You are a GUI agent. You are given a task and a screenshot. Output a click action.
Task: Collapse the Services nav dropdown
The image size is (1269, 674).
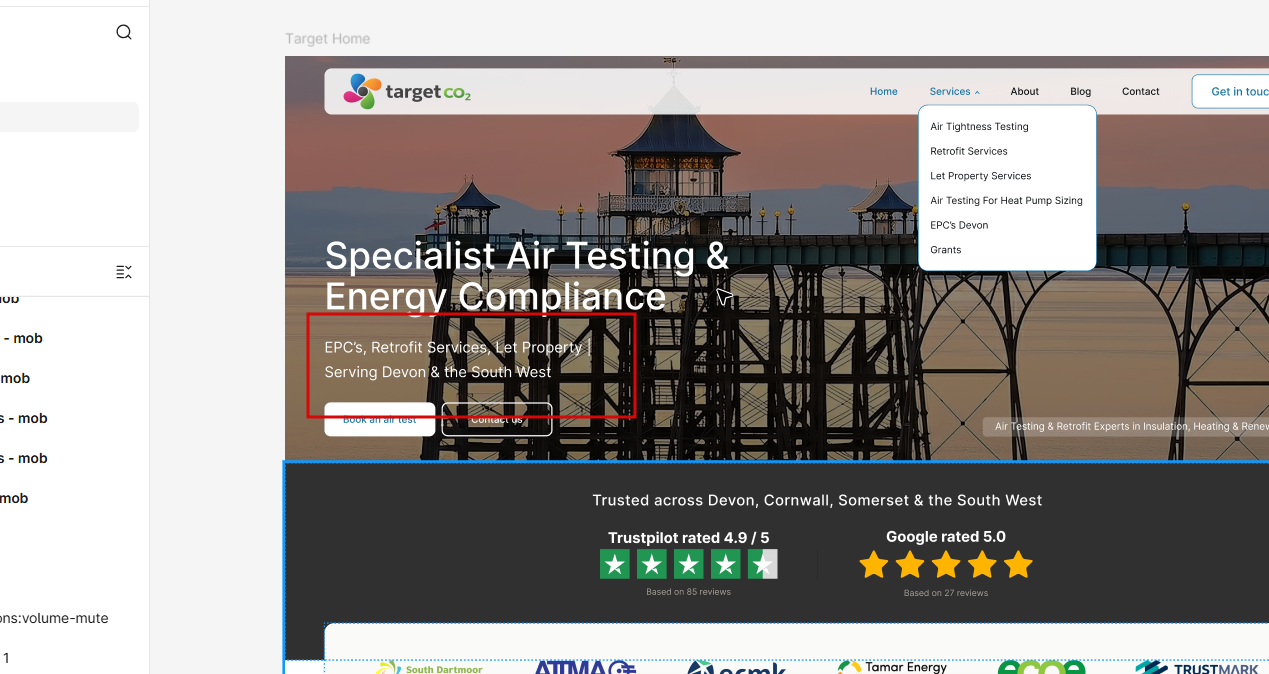954,91
